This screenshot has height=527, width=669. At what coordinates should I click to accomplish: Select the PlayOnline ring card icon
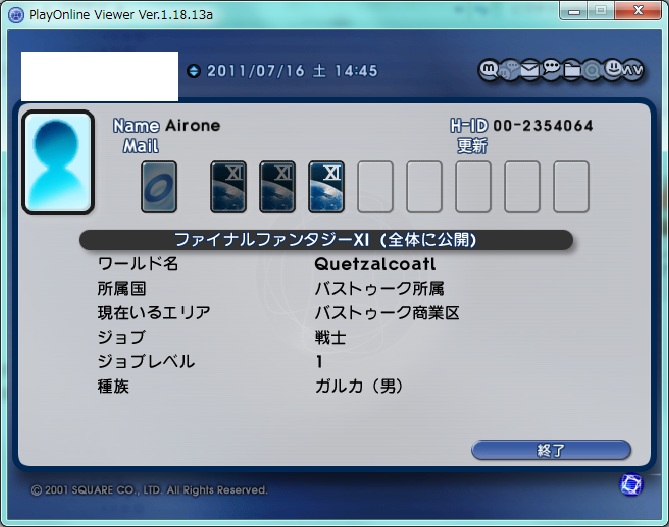(159, 186)
